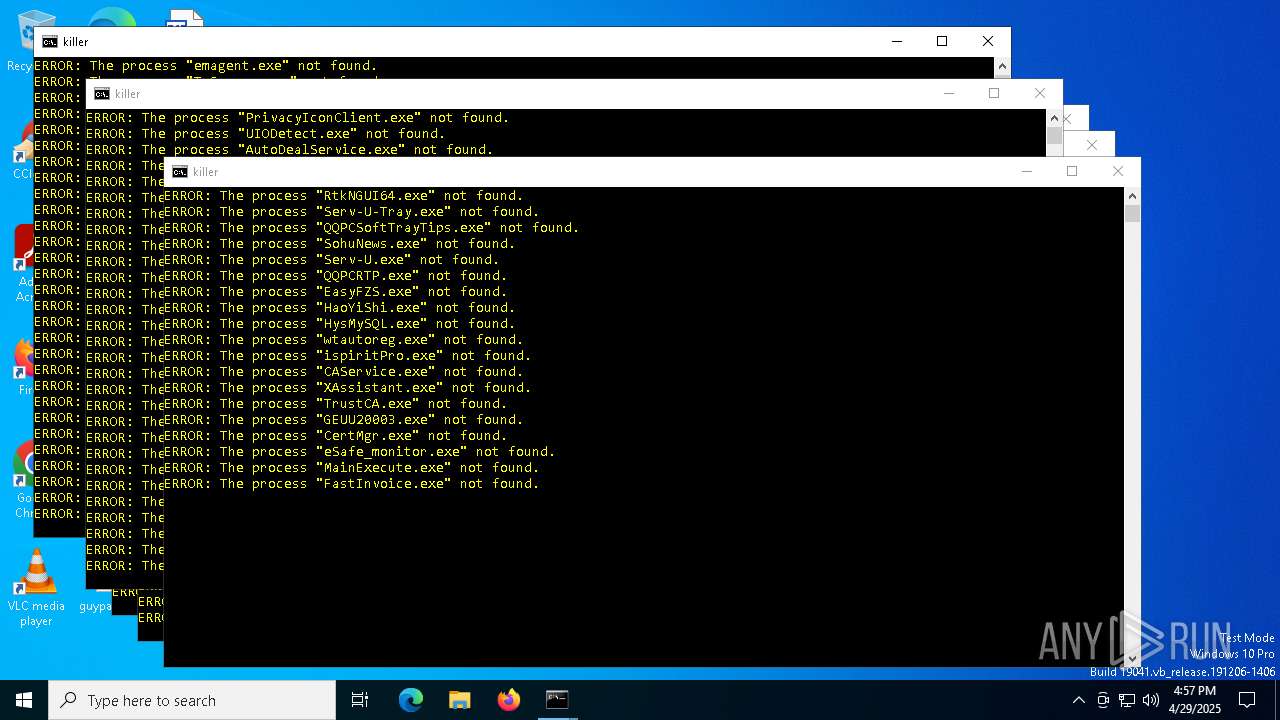1280x720 pixels.
Task: Click the "XAssistant.exe" error line
Action: (347, 388)
